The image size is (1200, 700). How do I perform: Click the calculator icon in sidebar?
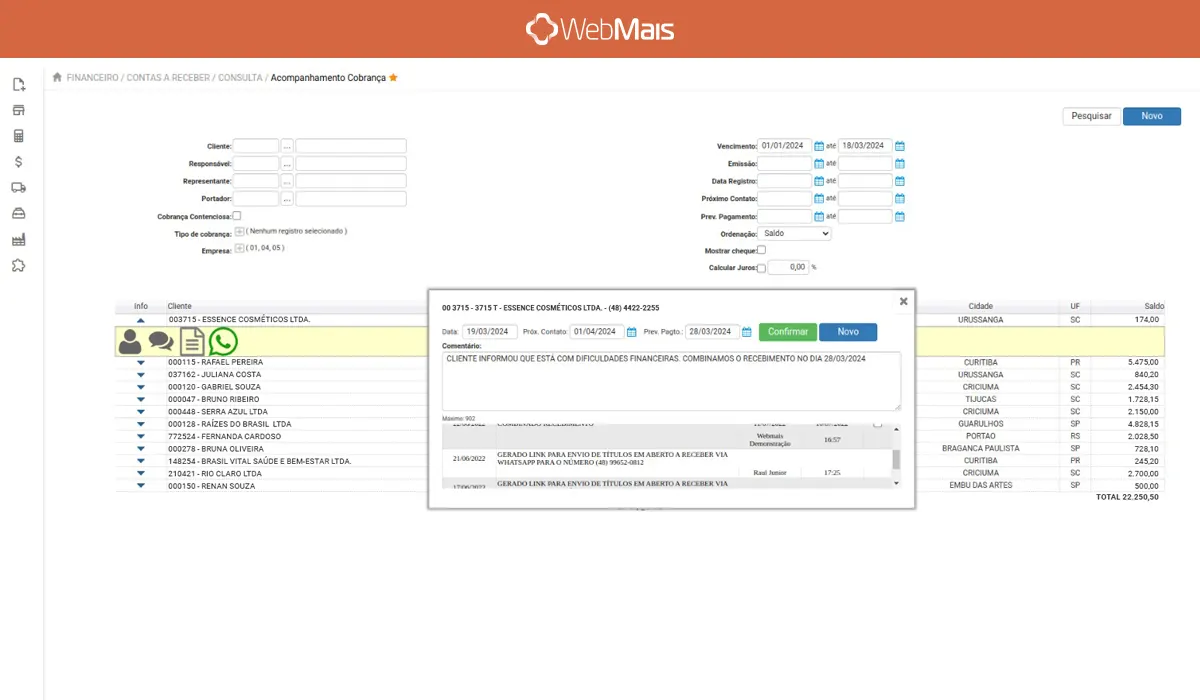click(x=18, y=135)
